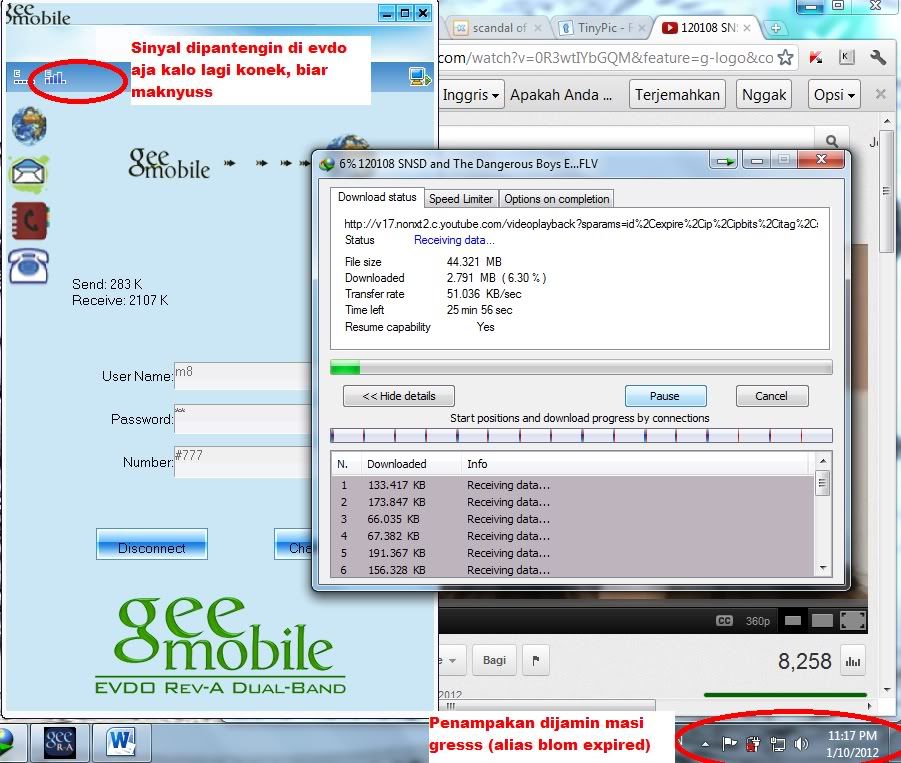Image resolution: width=901 pixels, height=763 pixels.
Task: Click the taskbar clock showing 11:17 PM
Action: 852,743
